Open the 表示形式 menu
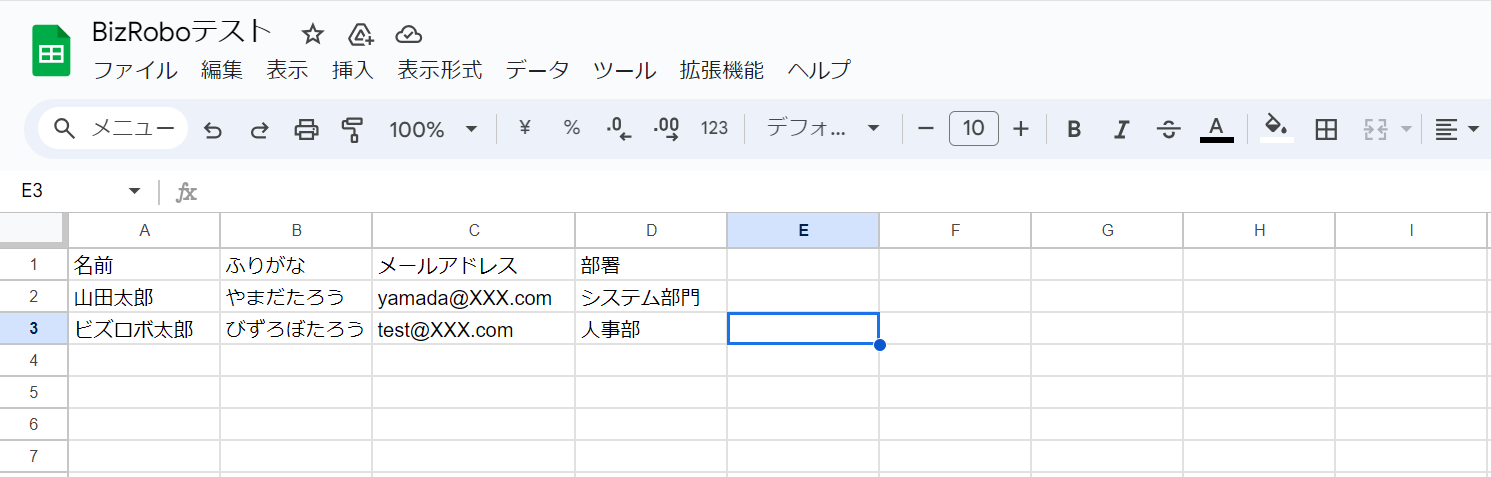This screenshot has height=477, width=1491. click(439, 70)
